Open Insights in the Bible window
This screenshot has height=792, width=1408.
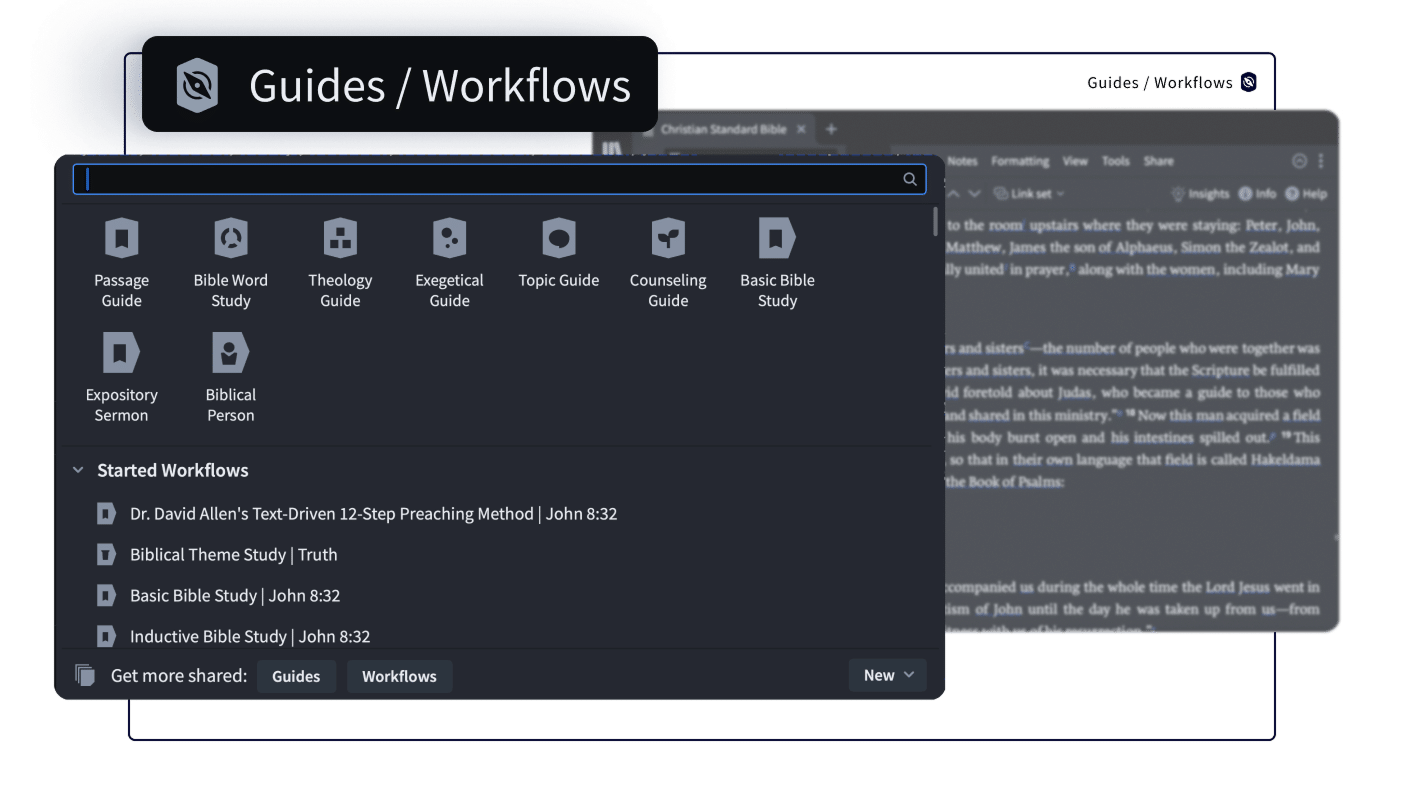pos(1200,194)
